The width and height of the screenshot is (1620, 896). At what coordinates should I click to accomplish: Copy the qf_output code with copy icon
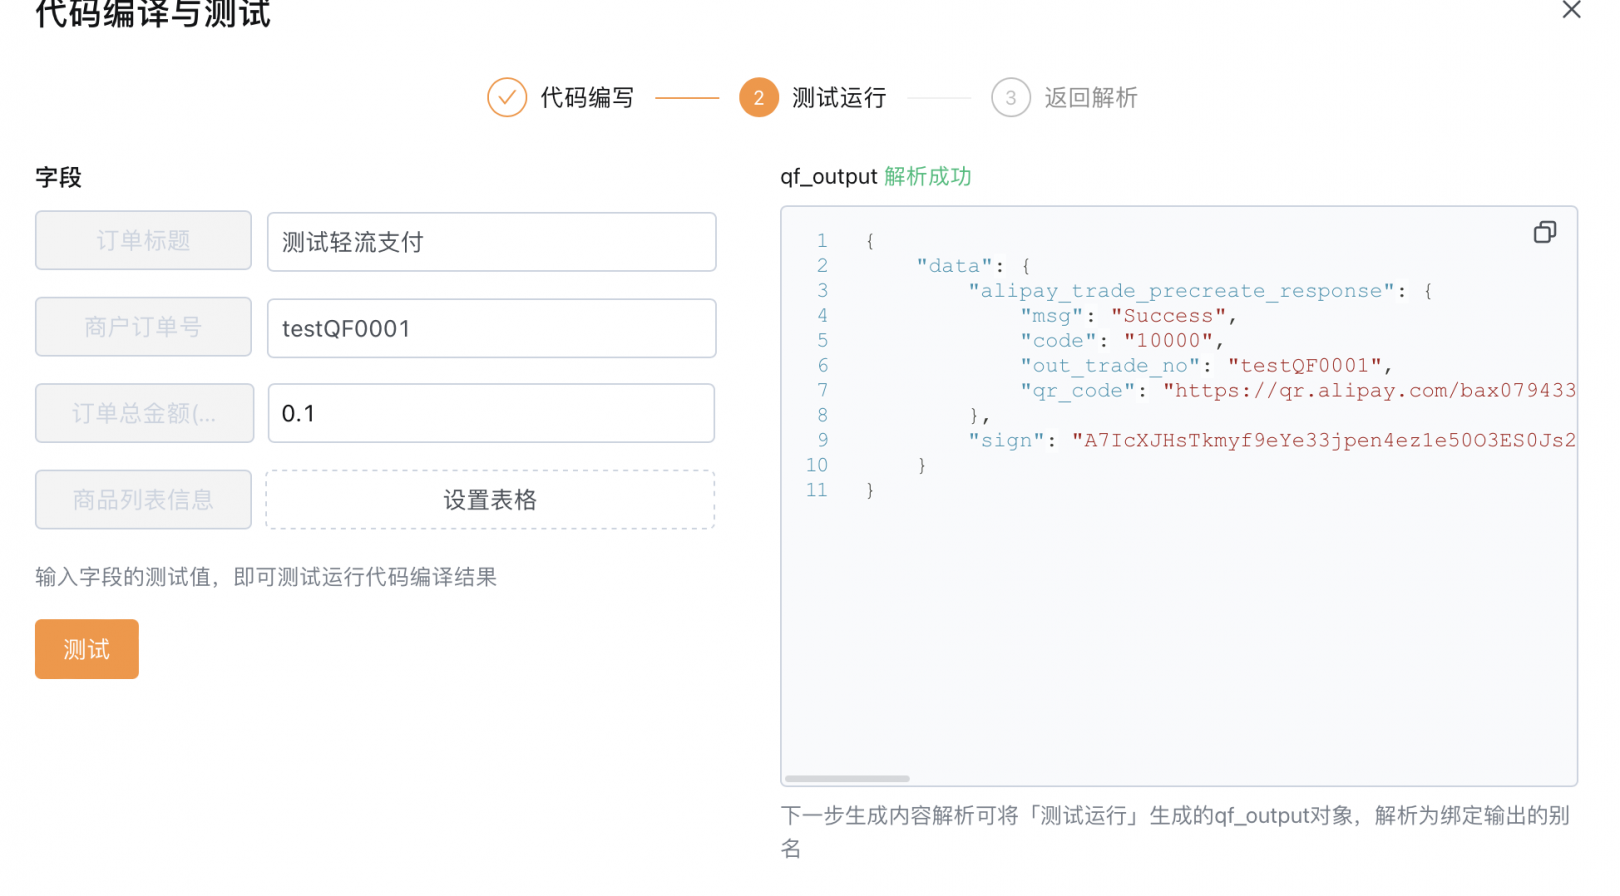pyautogui.click(x=1544, y=233)
